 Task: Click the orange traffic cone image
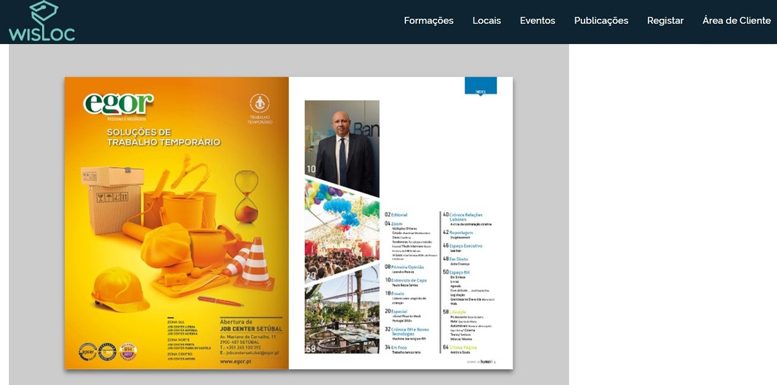(255, 264)
